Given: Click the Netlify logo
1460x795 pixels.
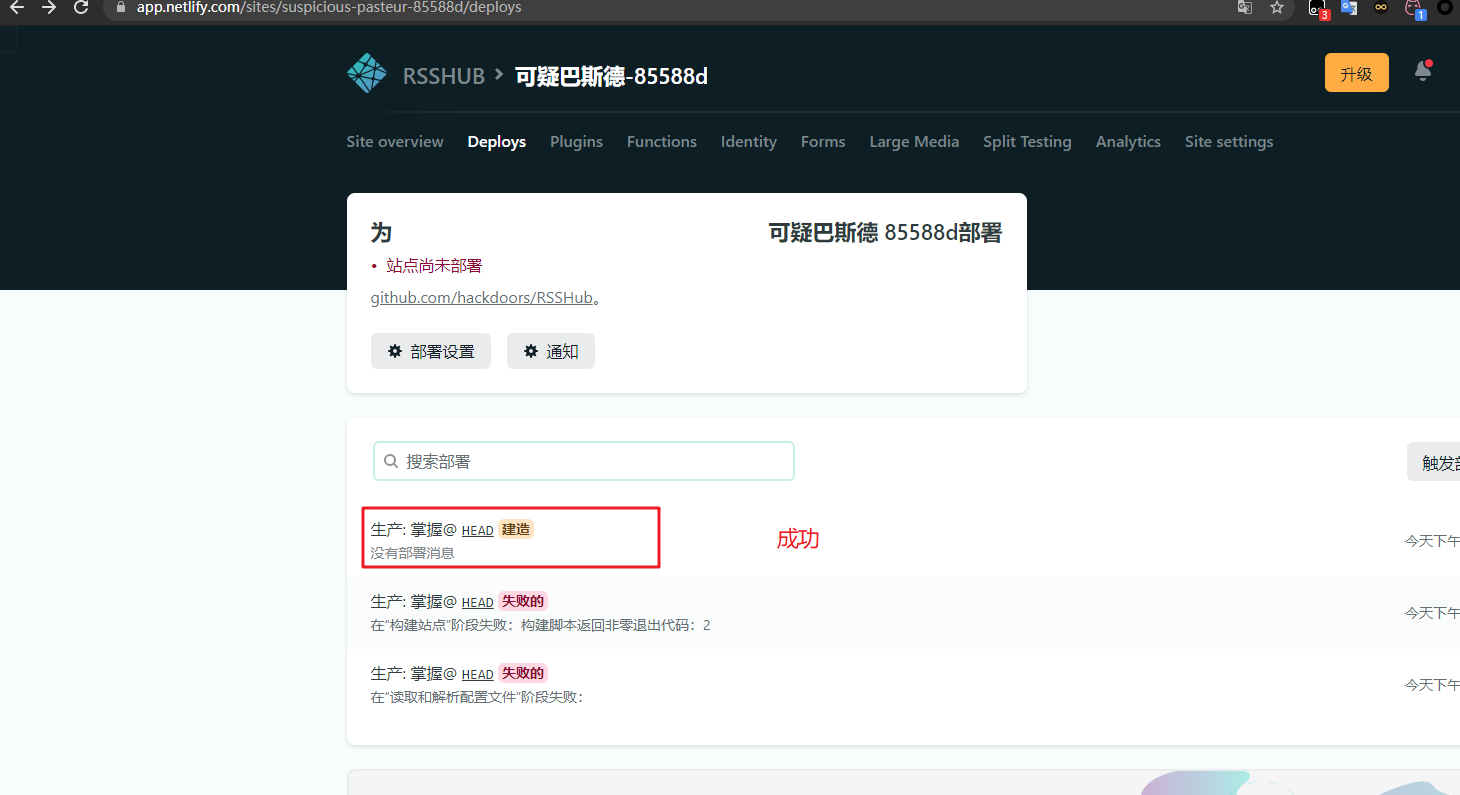Looking at the screenshot, I should [x=367, y=73].
